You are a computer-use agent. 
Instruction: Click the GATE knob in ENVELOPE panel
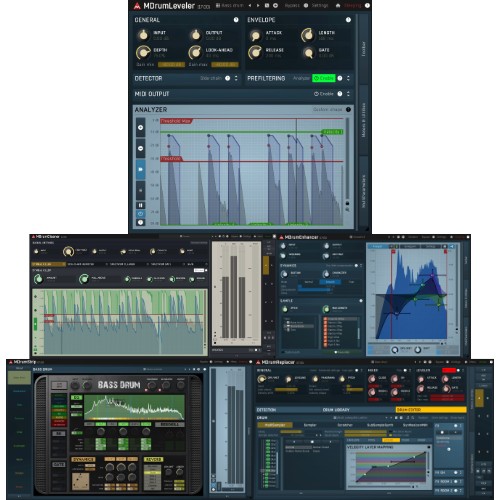(309, 52)
